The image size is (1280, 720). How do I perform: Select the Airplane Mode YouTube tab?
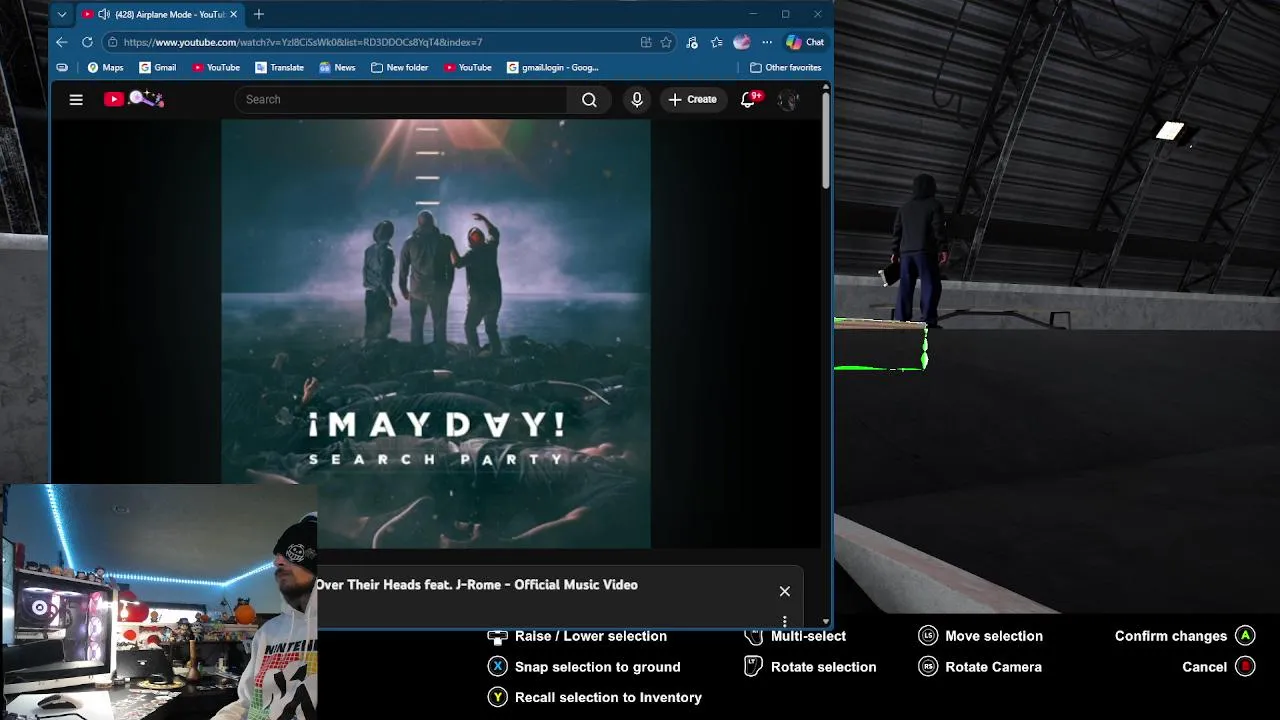[x=160, y=14]
